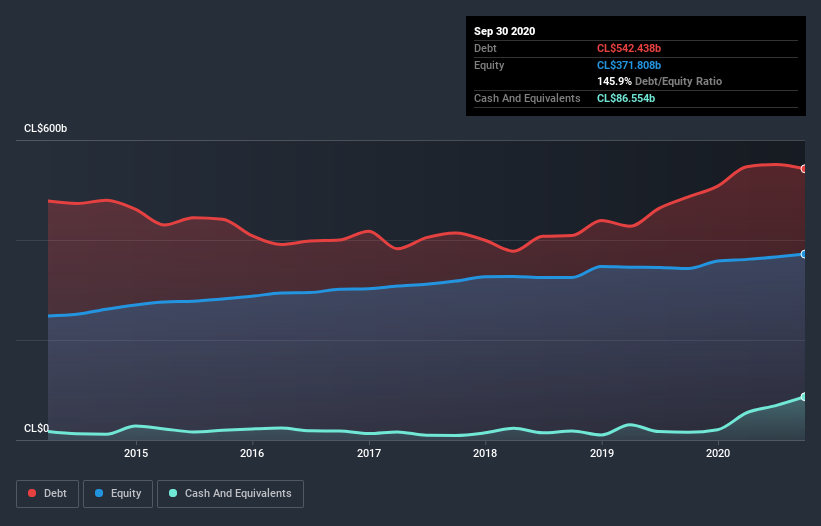Image resolution: width=821 pixels, height=526 pixels.
Task: Click the 2016 x-axis label
Action: (x=252, y=453)
